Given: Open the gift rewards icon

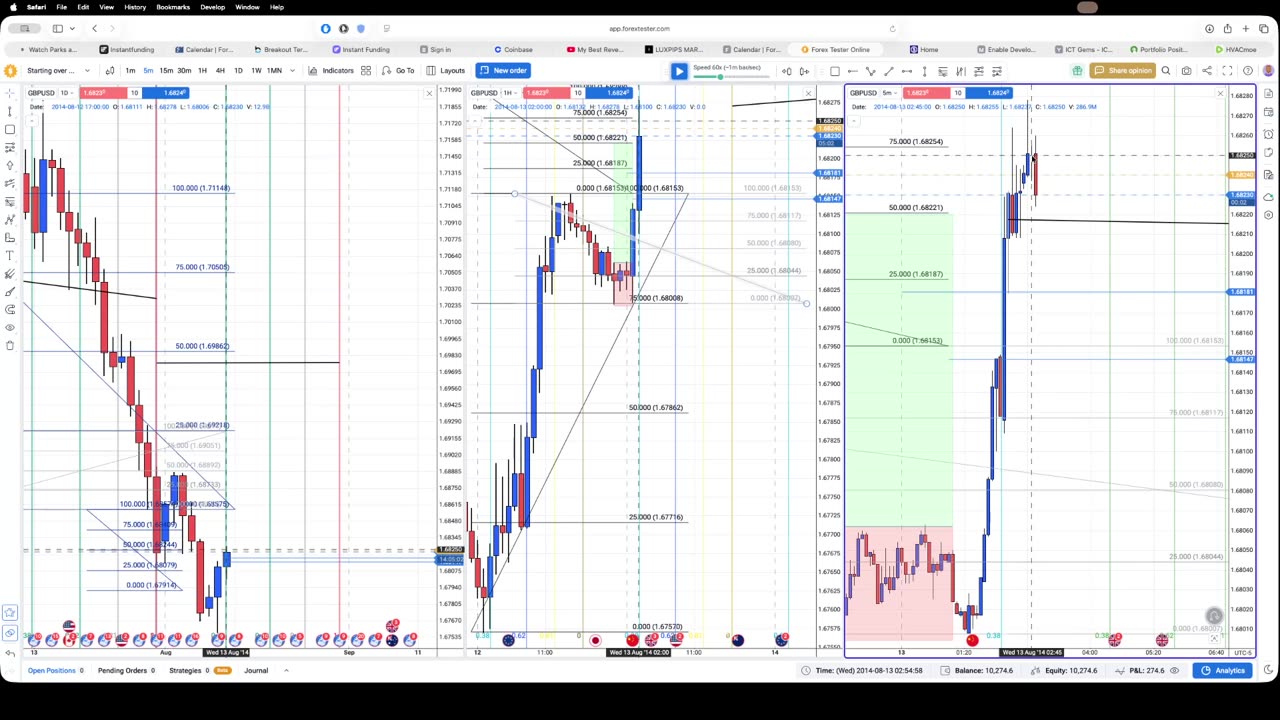Looking at the screenshot, I should coord(1077,70).
